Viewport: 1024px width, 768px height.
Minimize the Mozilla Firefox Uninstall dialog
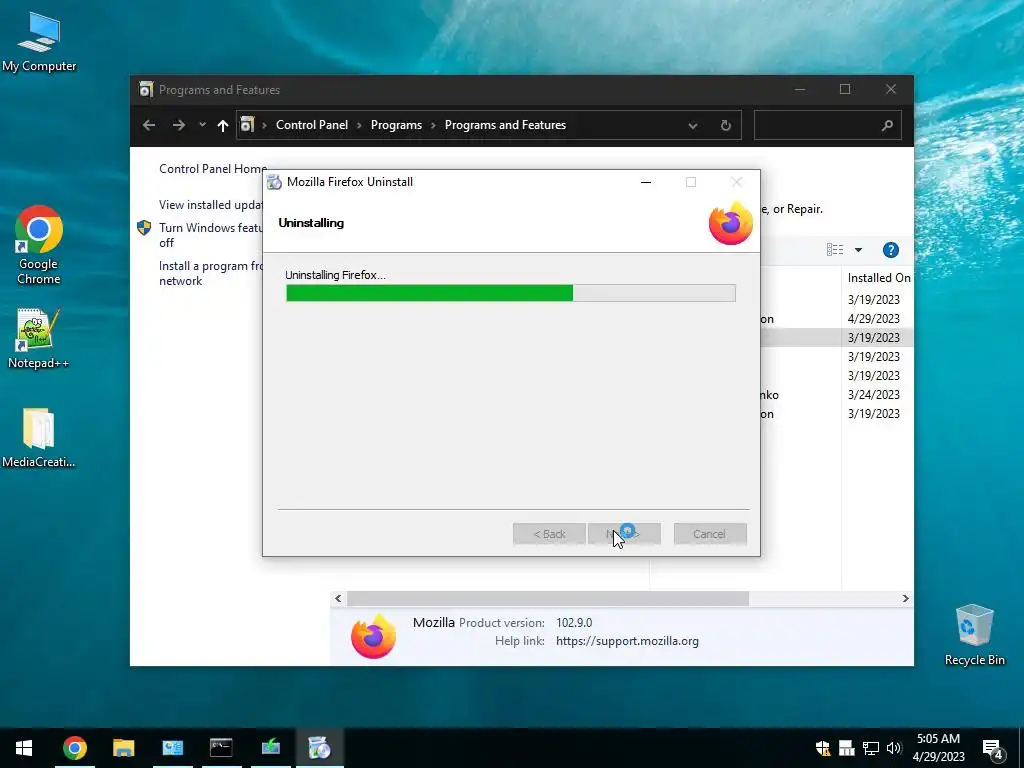point(646,182)
